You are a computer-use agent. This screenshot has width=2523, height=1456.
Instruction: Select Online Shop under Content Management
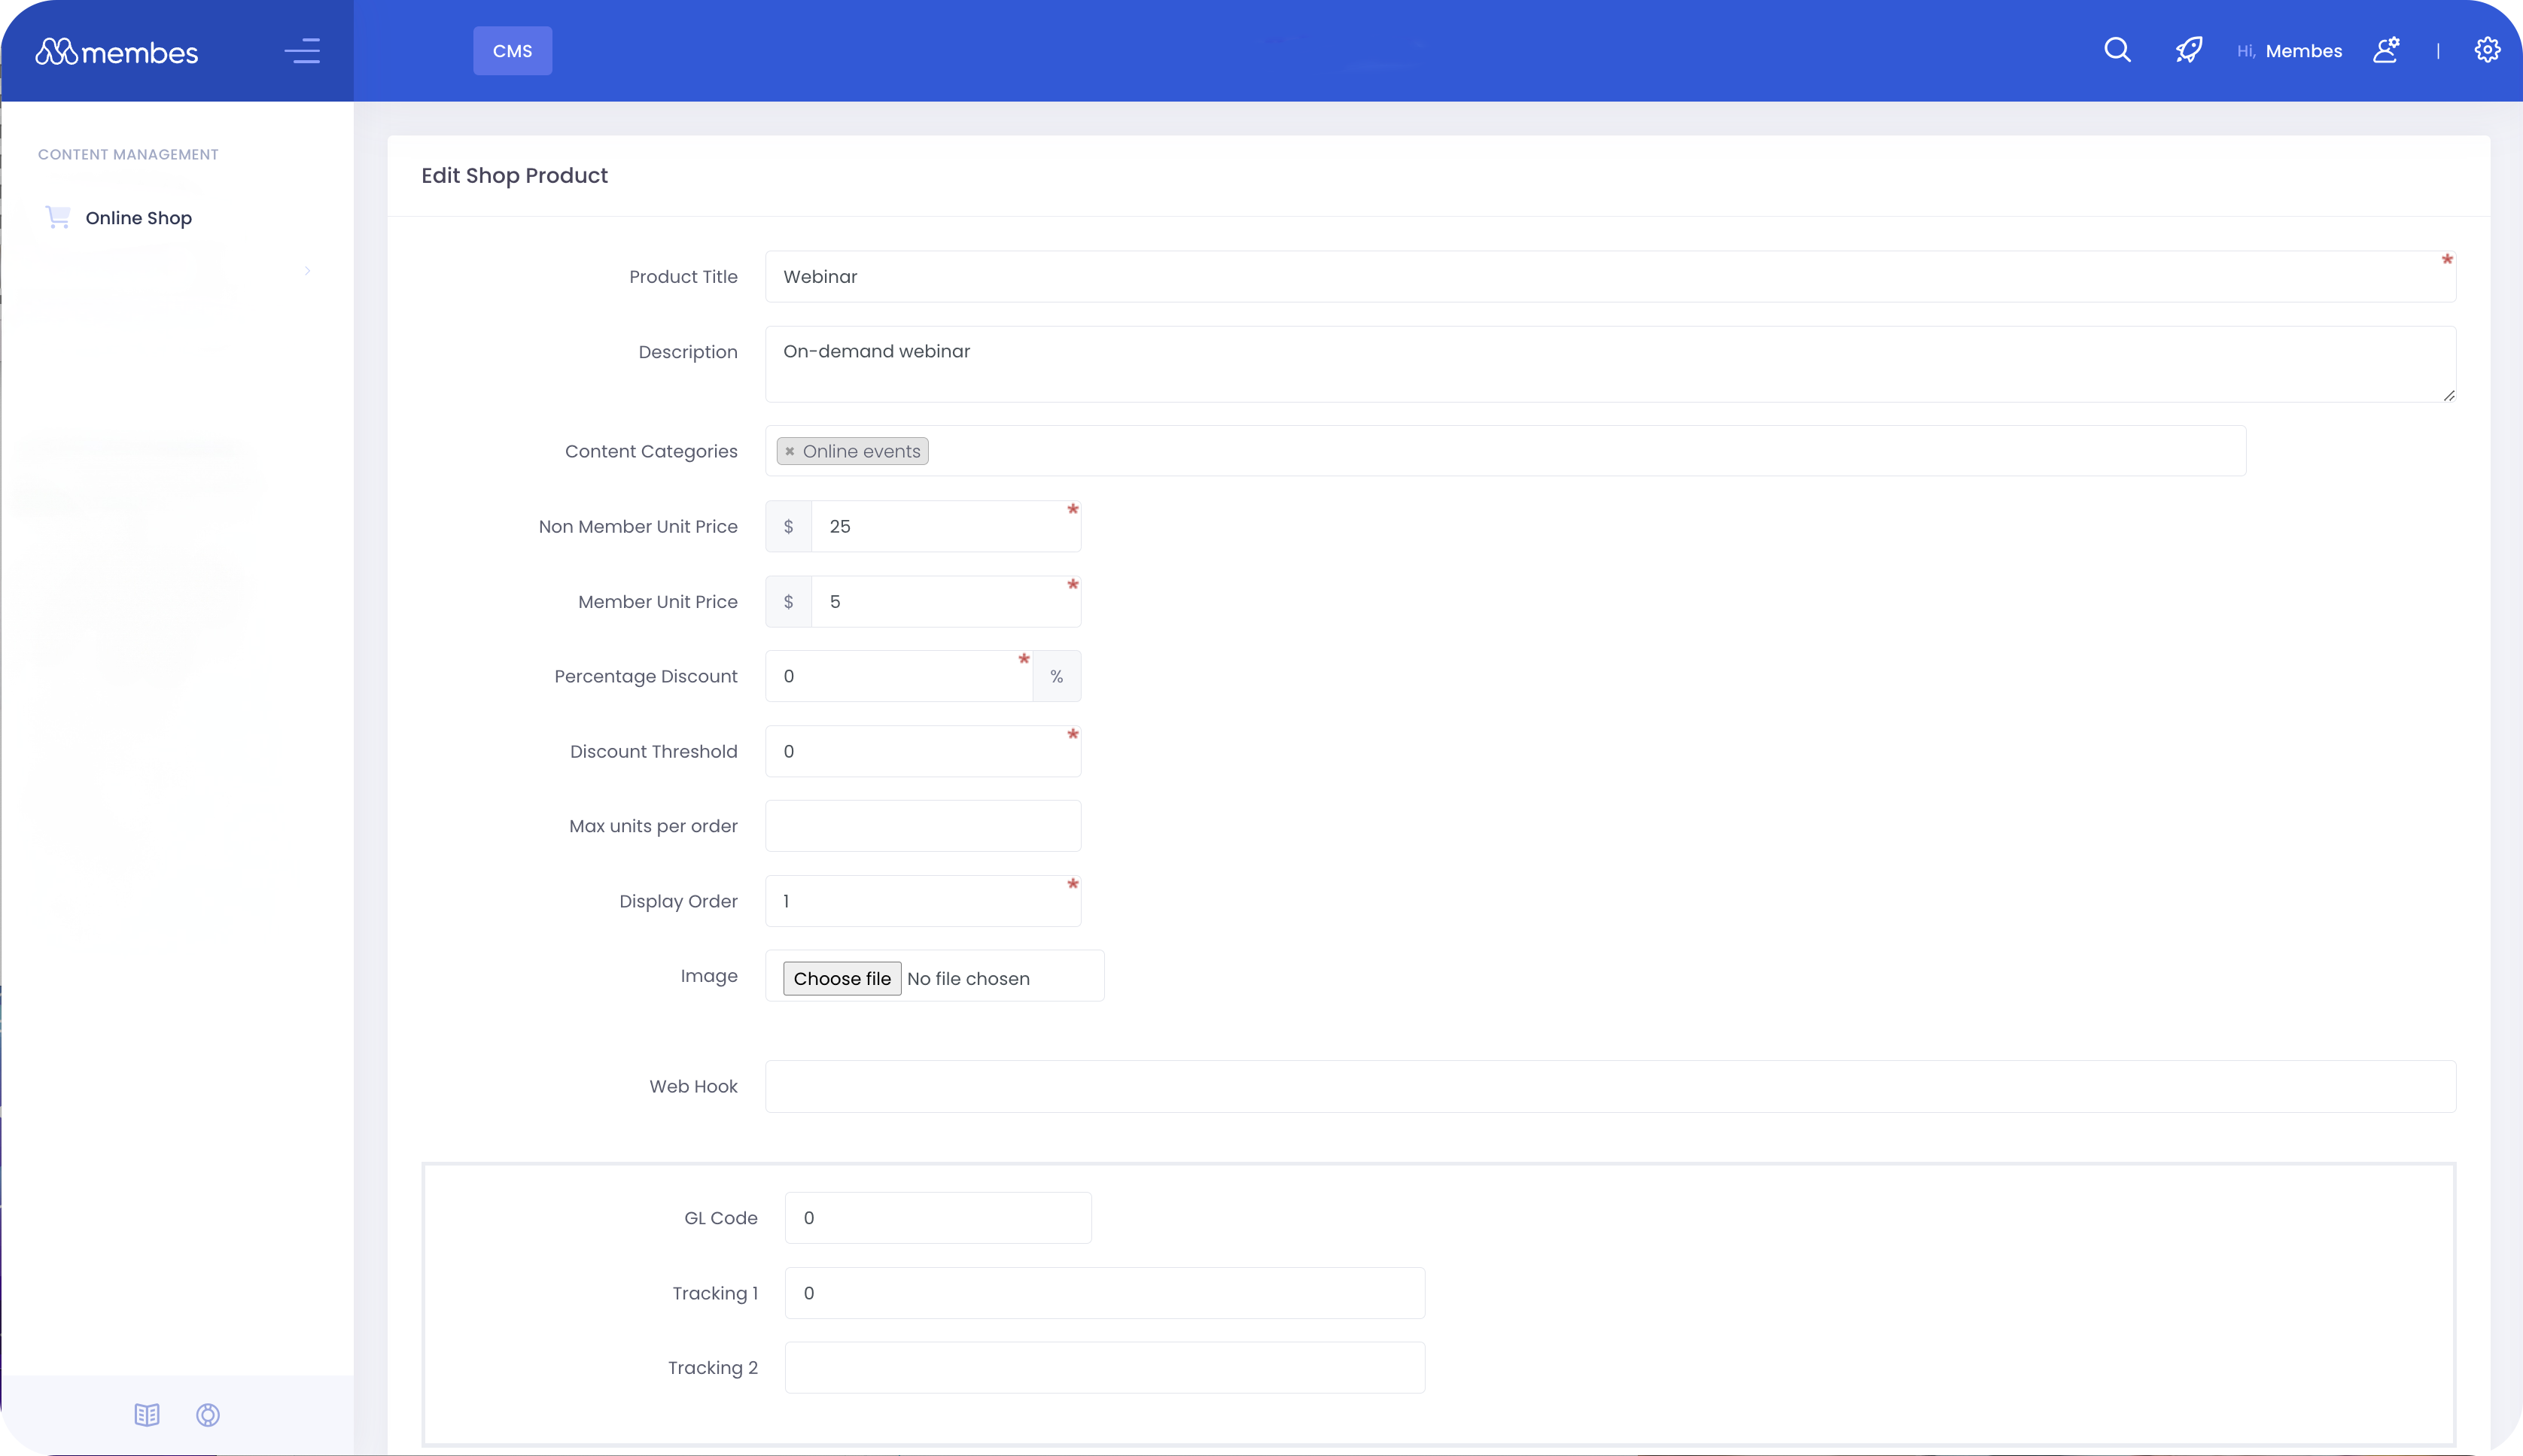pyautogui.click(x=139, y=217)
